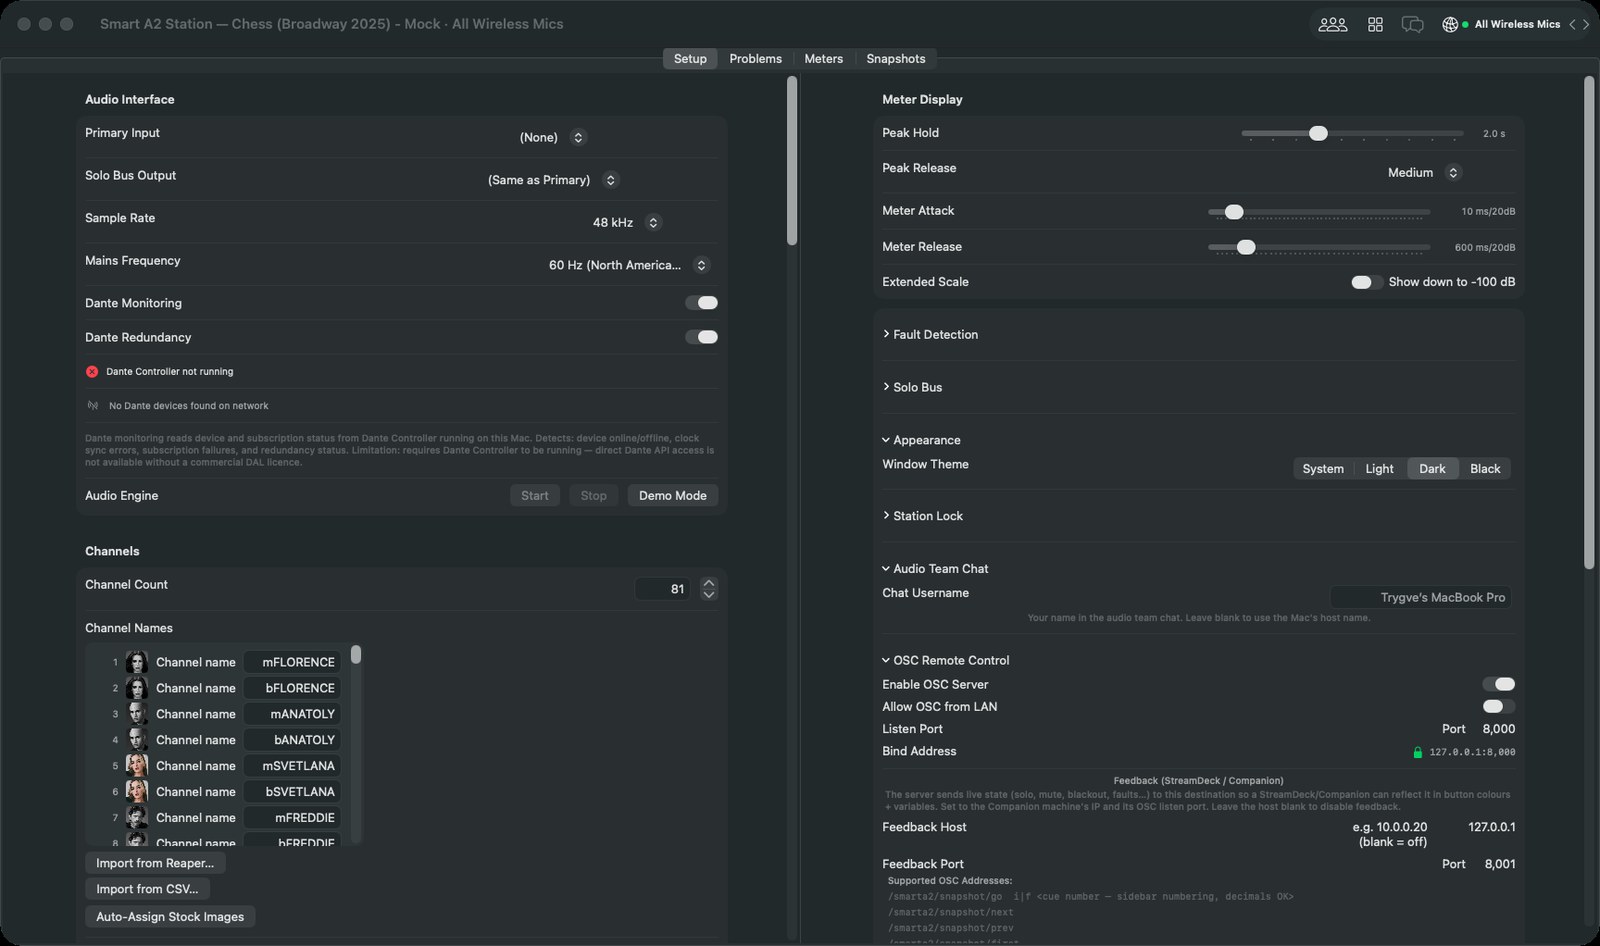The image size is (1600, 946).
Task: Click the mANATOLY channel portrait image
Action: (137, 714)
